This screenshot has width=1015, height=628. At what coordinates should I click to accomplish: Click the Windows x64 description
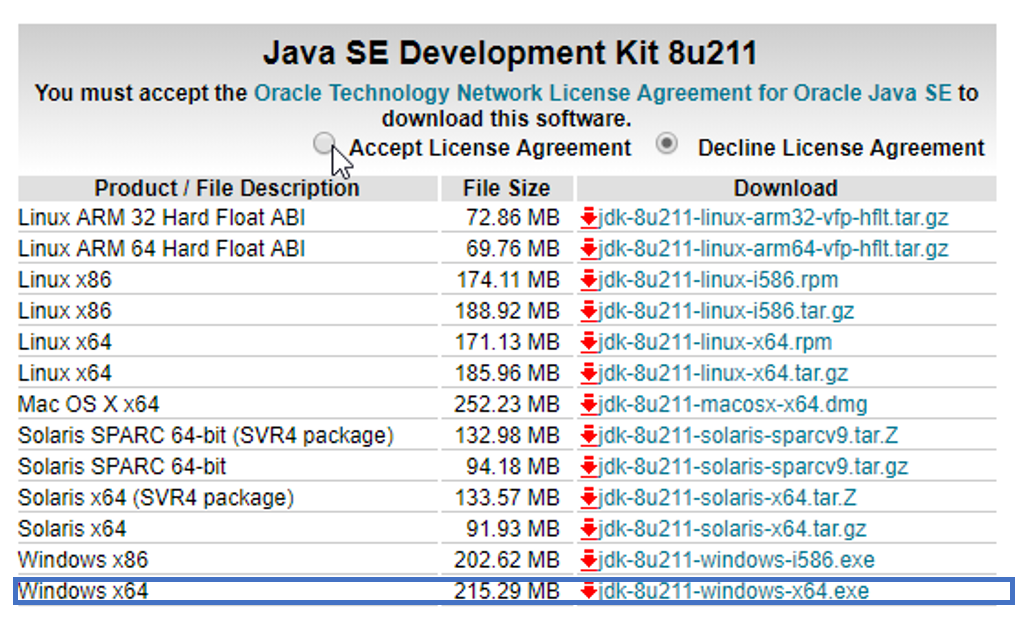pyautogui.click(x=83, y=590)
